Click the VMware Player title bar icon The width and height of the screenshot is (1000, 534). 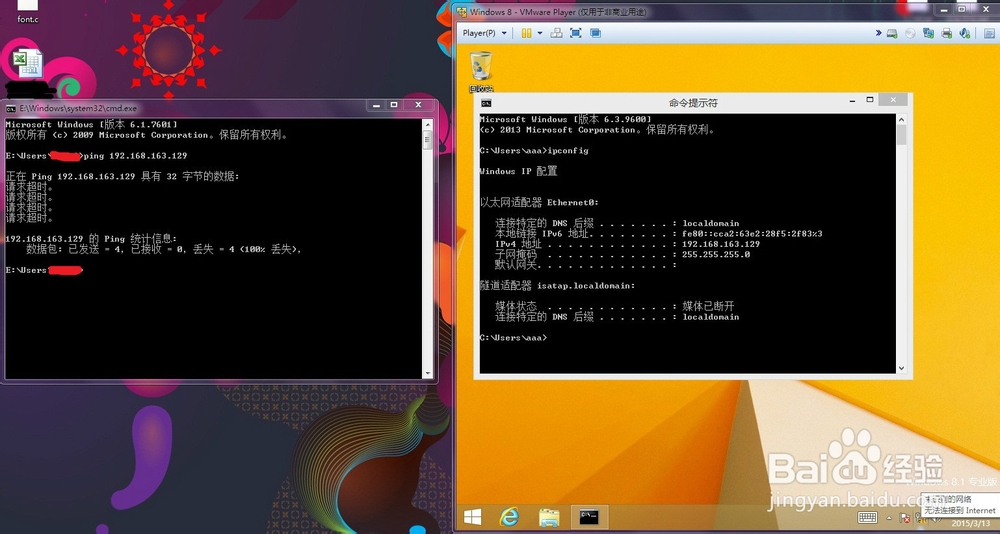coord(461,11)
